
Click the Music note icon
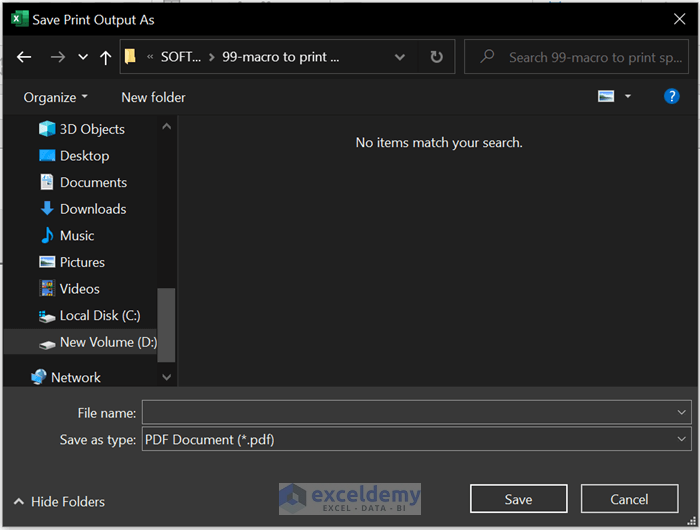pyautogui.click(x=47, y=235)
